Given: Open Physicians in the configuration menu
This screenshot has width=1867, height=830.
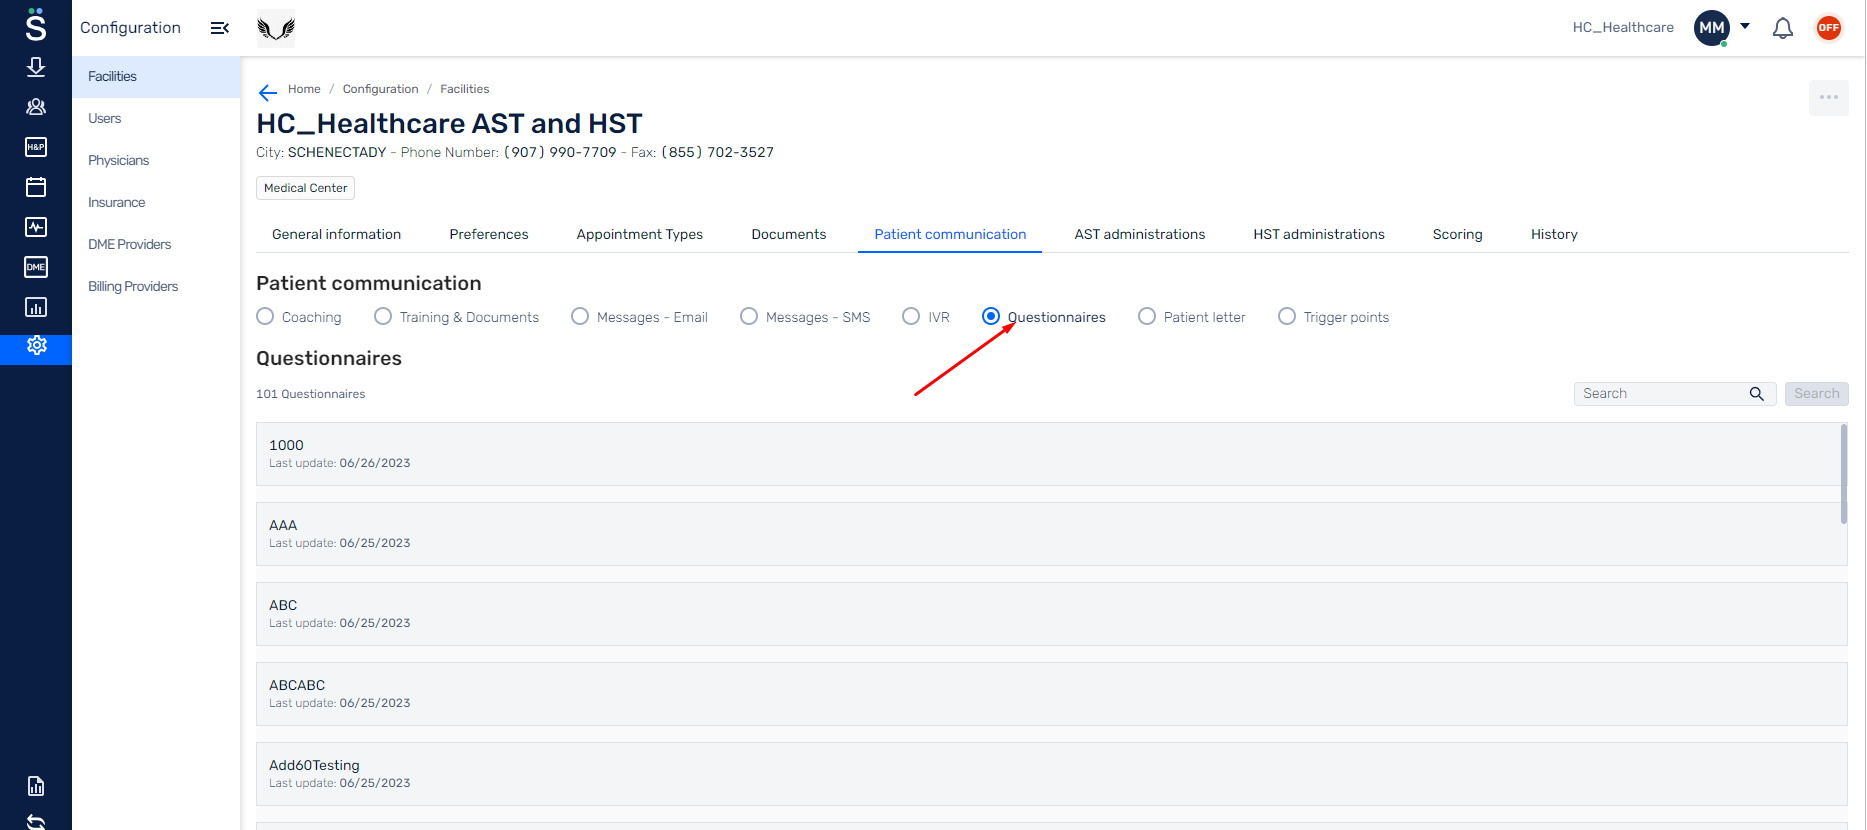Looking at the screenshot, I should click(x=156, y=161).
